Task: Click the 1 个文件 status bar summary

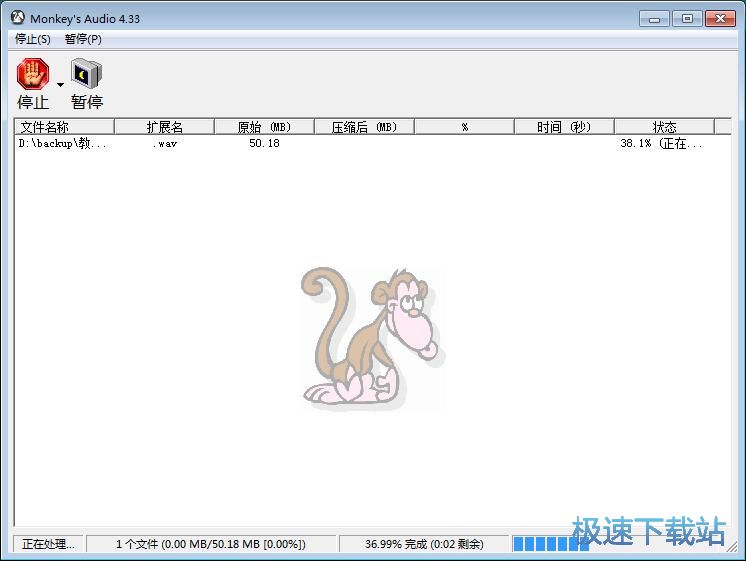Action: coord(211,544)
